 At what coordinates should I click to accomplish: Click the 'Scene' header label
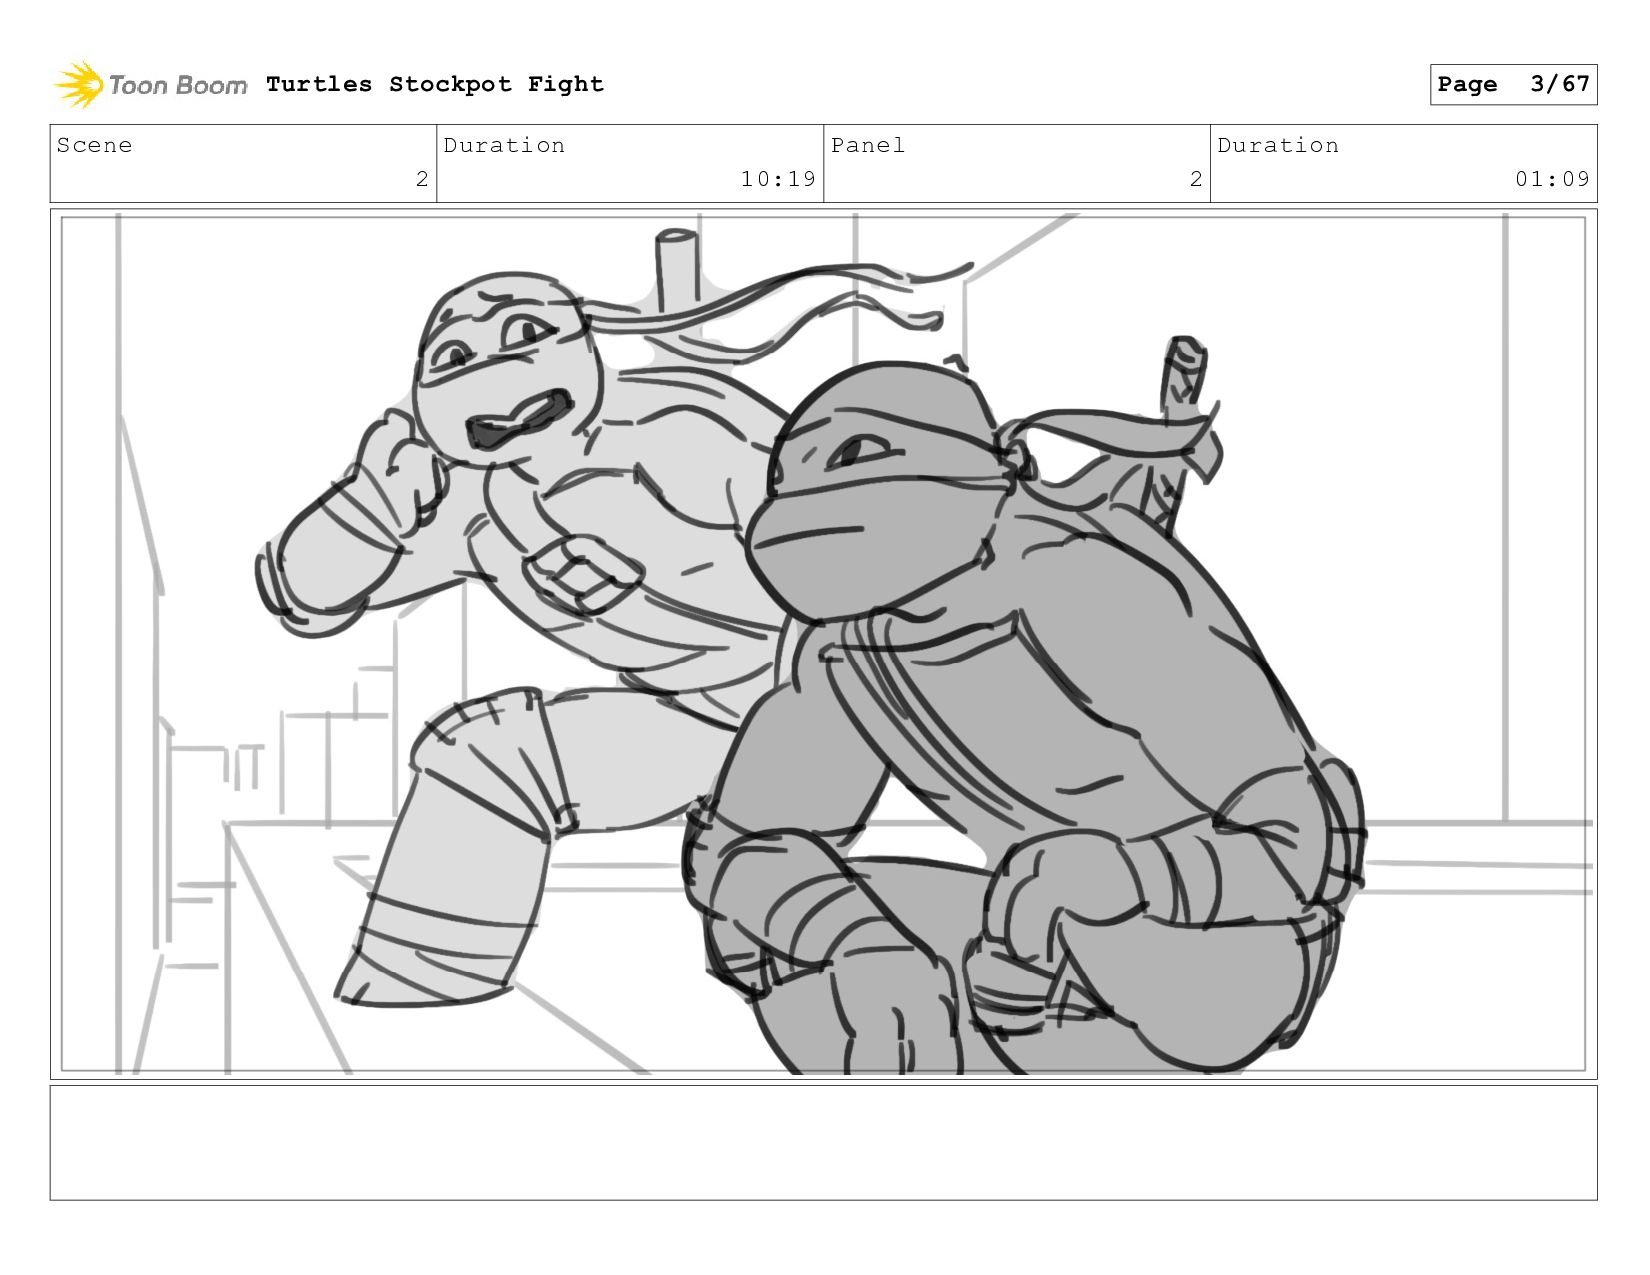[94, 145]
